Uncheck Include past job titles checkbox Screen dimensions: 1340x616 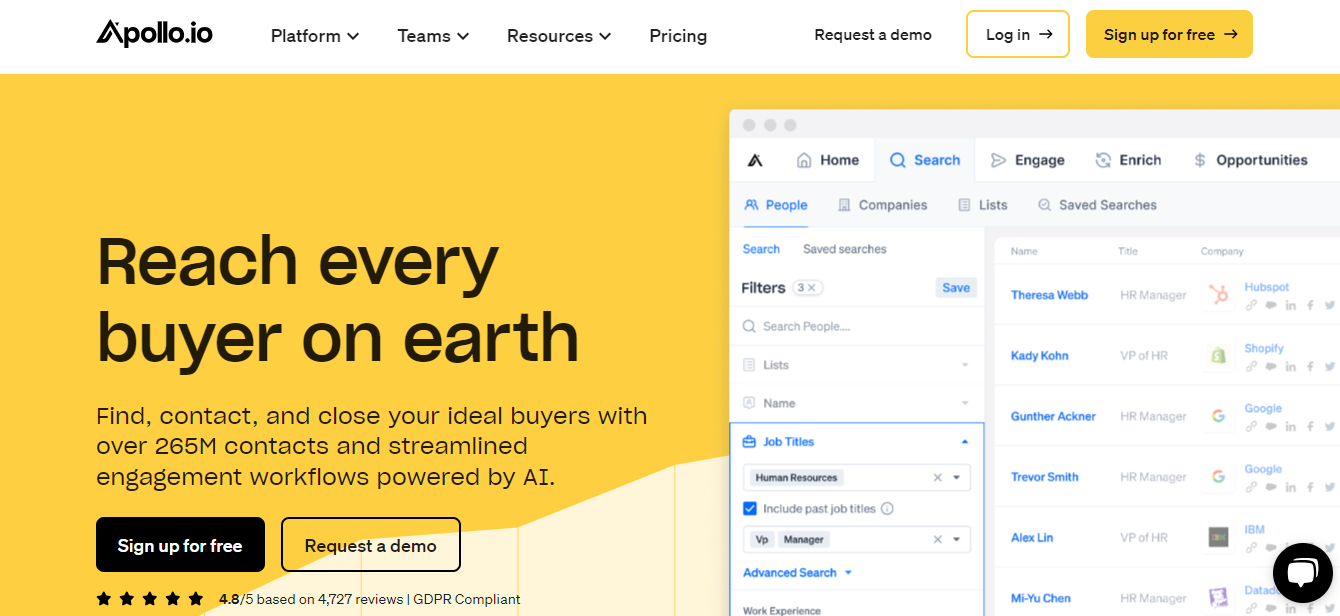pyautogui.click(x=750, y=508)
